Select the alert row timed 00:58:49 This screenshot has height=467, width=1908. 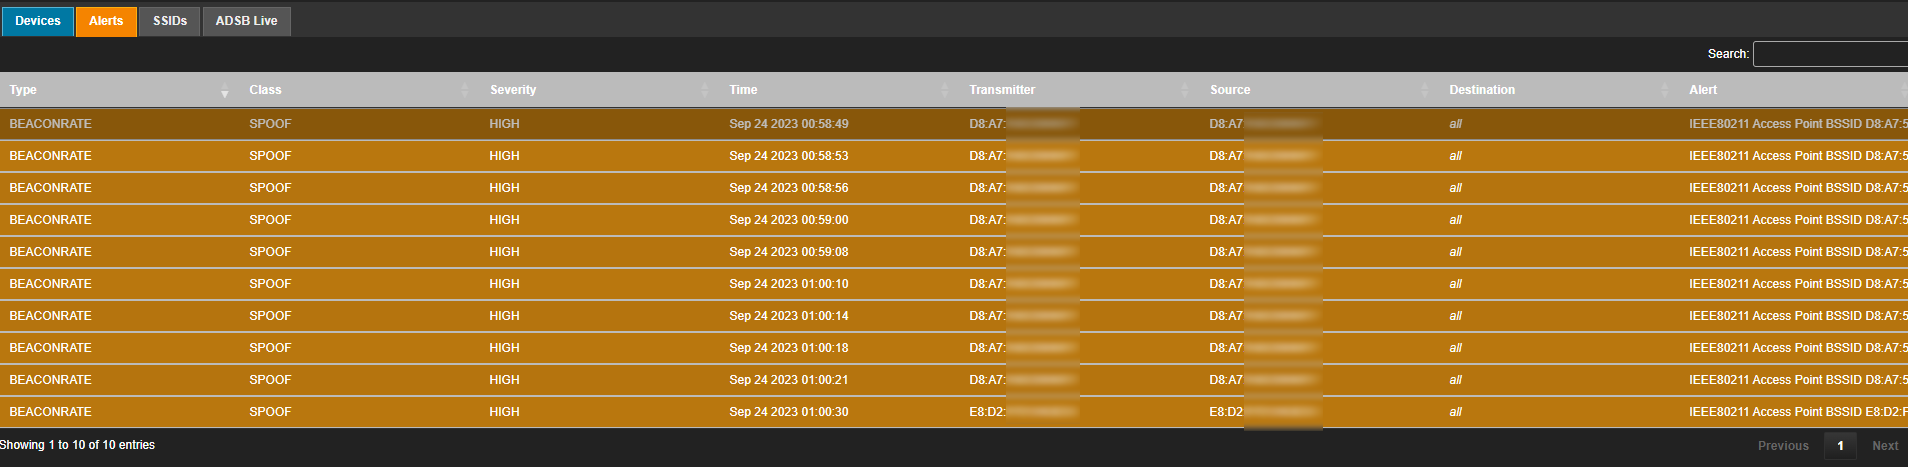tap(954, 124)
